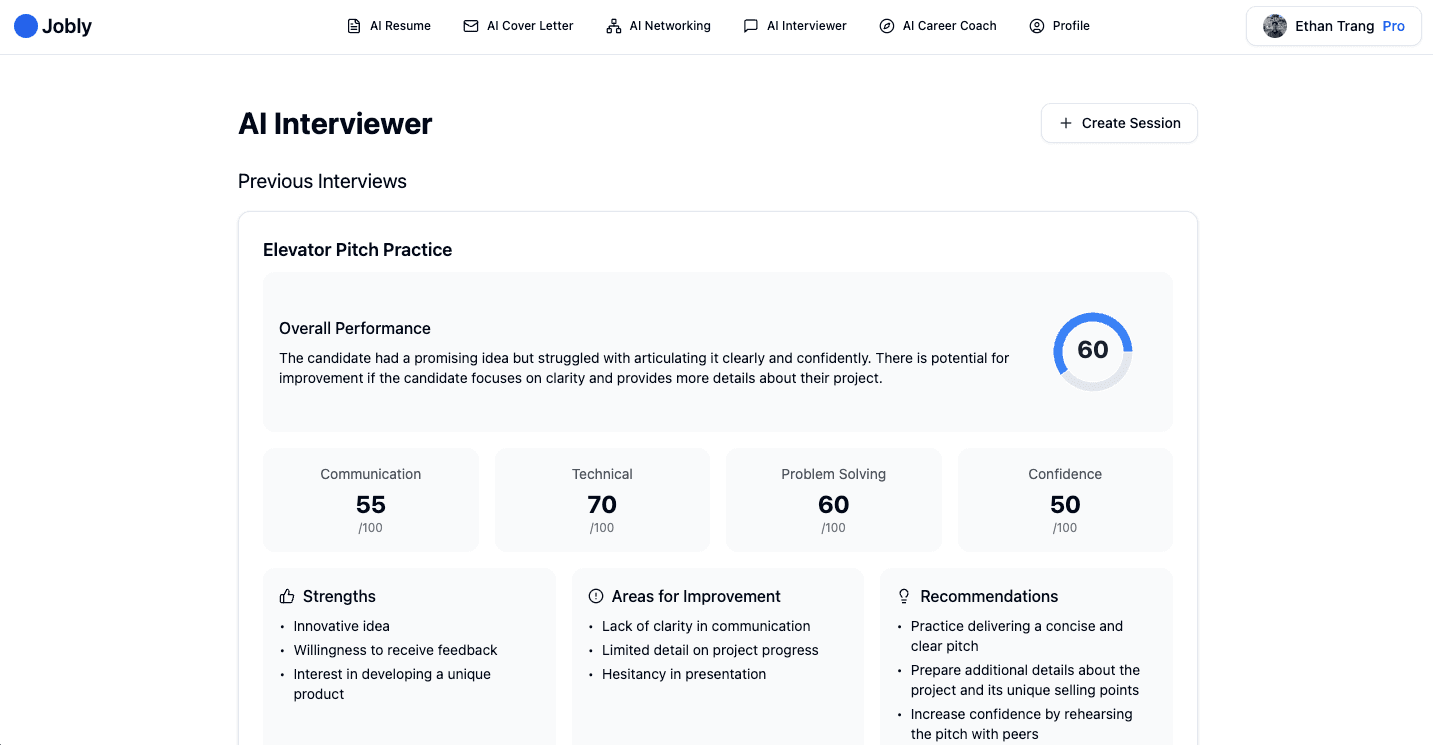Click the lightbulb icon beside Recommendations
The width and height of the screenshot is (1433, 745).
(x=903, y=595)
